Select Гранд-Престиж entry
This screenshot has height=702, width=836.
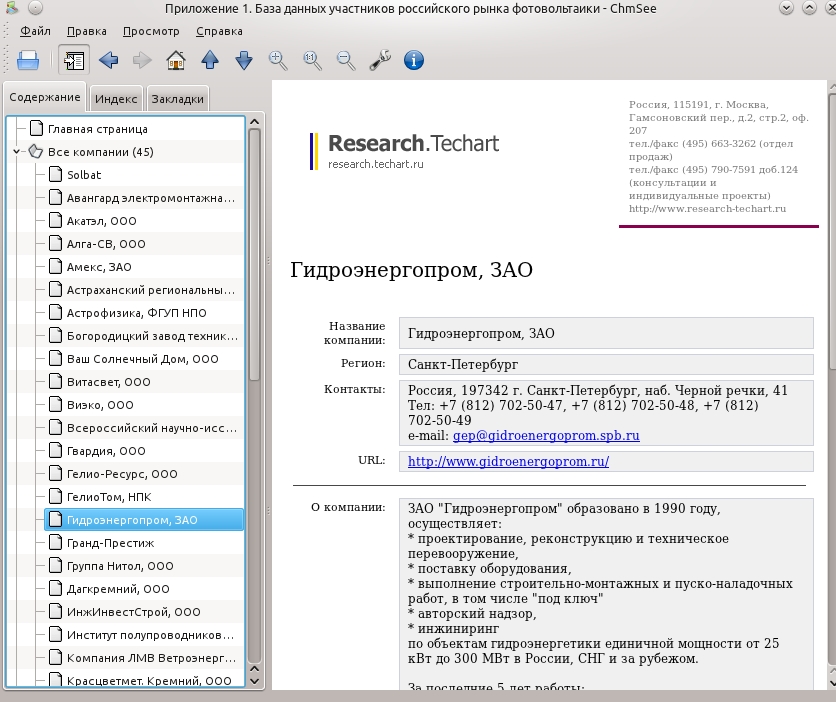110,542
